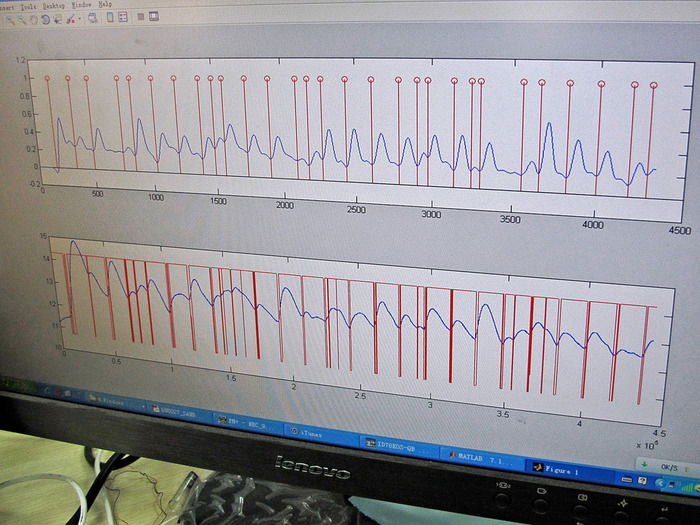700x525 pixels.
Task: Click the last red circle marker in top plot
Action: pos(654,85)
